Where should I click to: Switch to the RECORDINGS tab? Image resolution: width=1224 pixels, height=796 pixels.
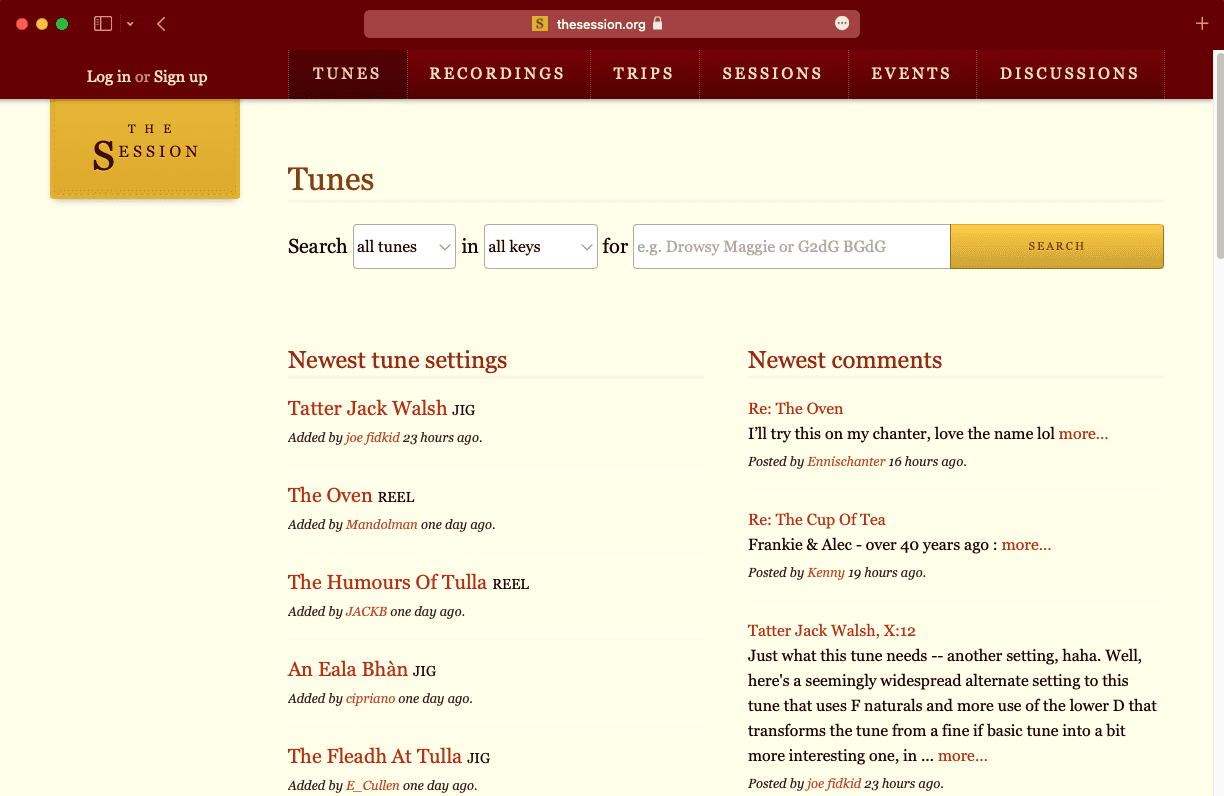[497, 73]
